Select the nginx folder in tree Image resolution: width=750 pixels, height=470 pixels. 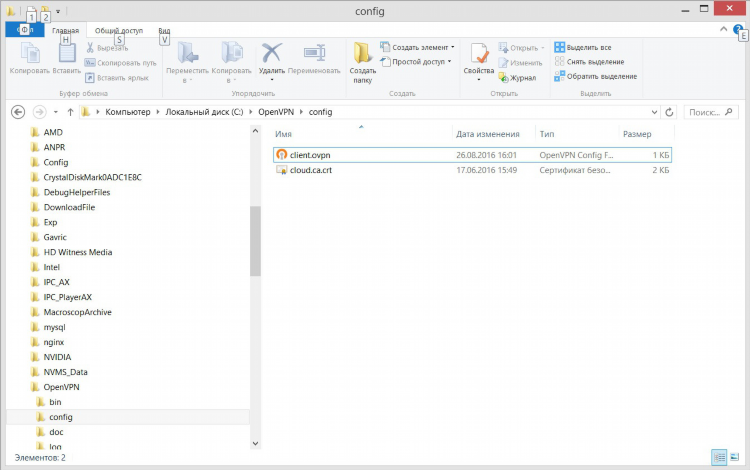tap(54, 342)
